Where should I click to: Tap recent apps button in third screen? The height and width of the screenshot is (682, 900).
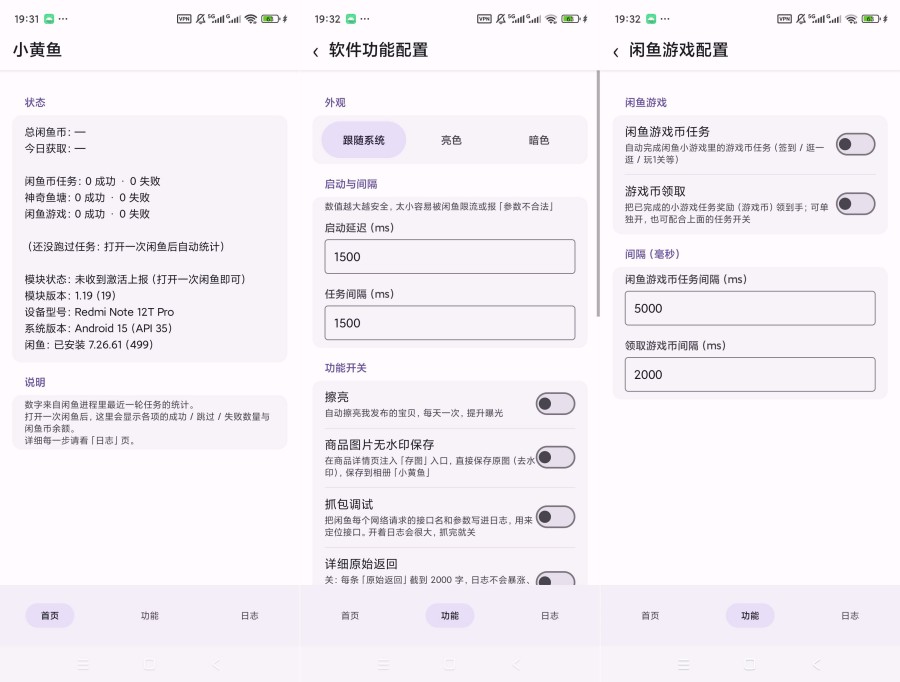pos(683,664)
